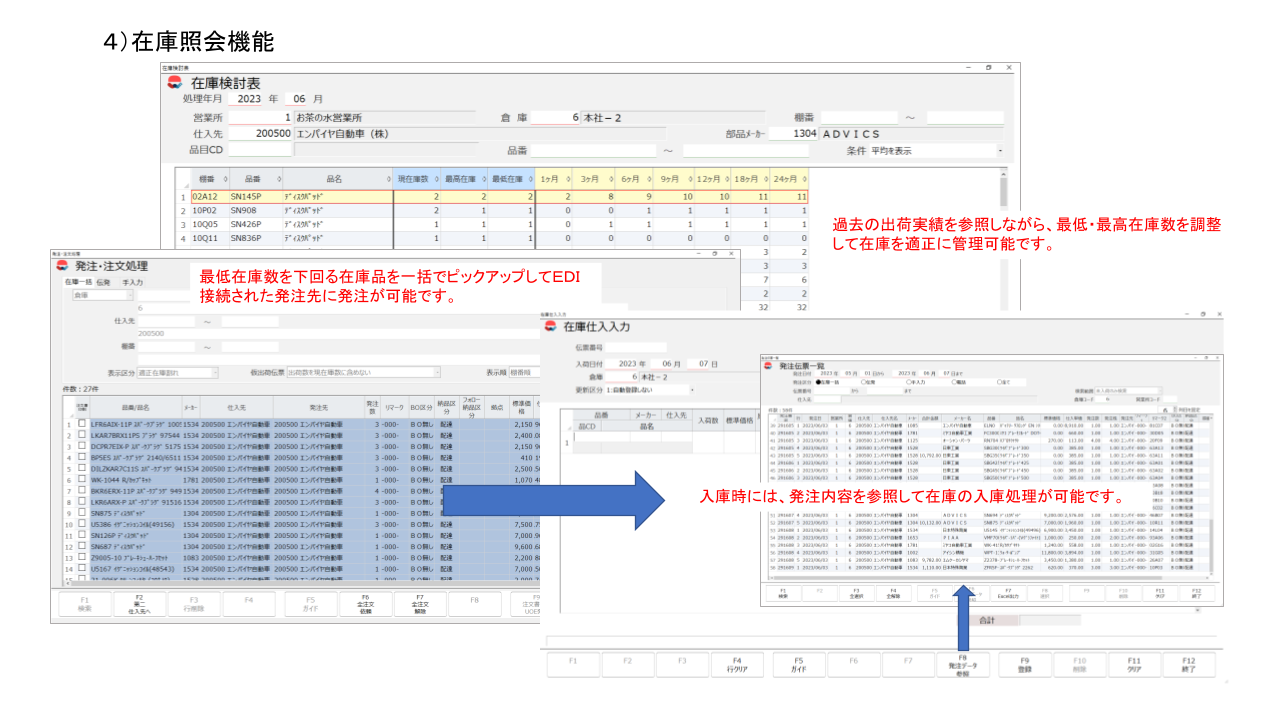Click sort arrow on 12ヶ月 column header
The height and width of the screenshot is (720, 1280).
click(x=729, y=179)
